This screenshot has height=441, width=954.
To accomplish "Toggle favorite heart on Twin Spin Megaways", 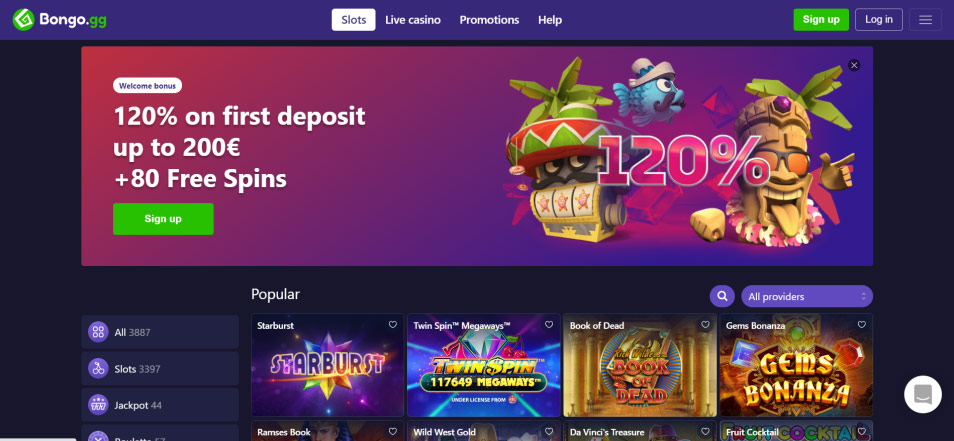I will pyautogui.click(x=549, y=325).
